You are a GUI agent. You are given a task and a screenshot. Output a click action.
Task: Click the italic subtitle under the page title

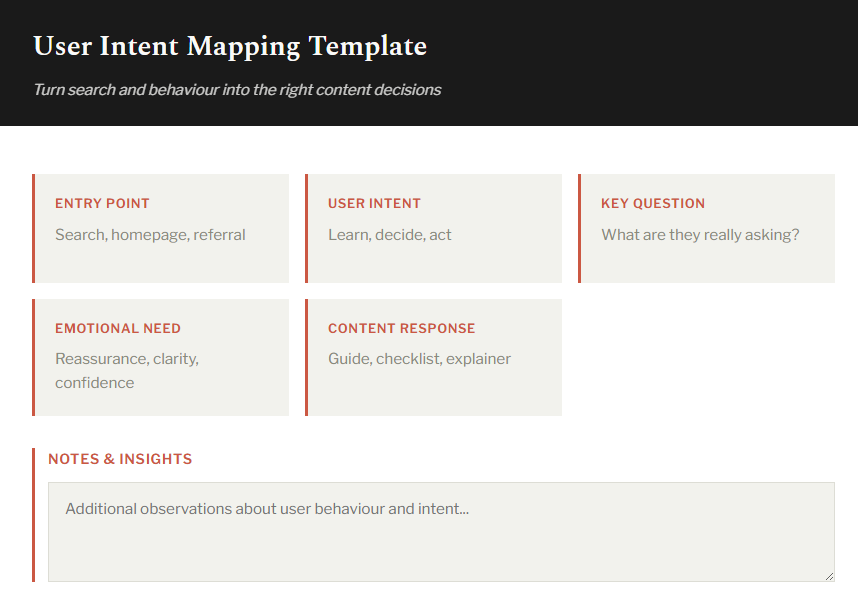click(237, 90)
